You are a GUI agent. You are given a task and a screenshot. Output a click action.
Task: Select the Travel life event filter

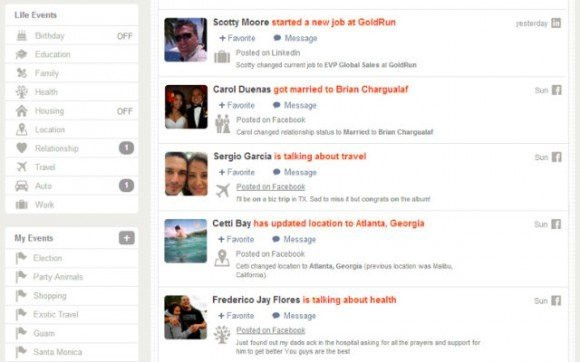[x=72, y=167]
